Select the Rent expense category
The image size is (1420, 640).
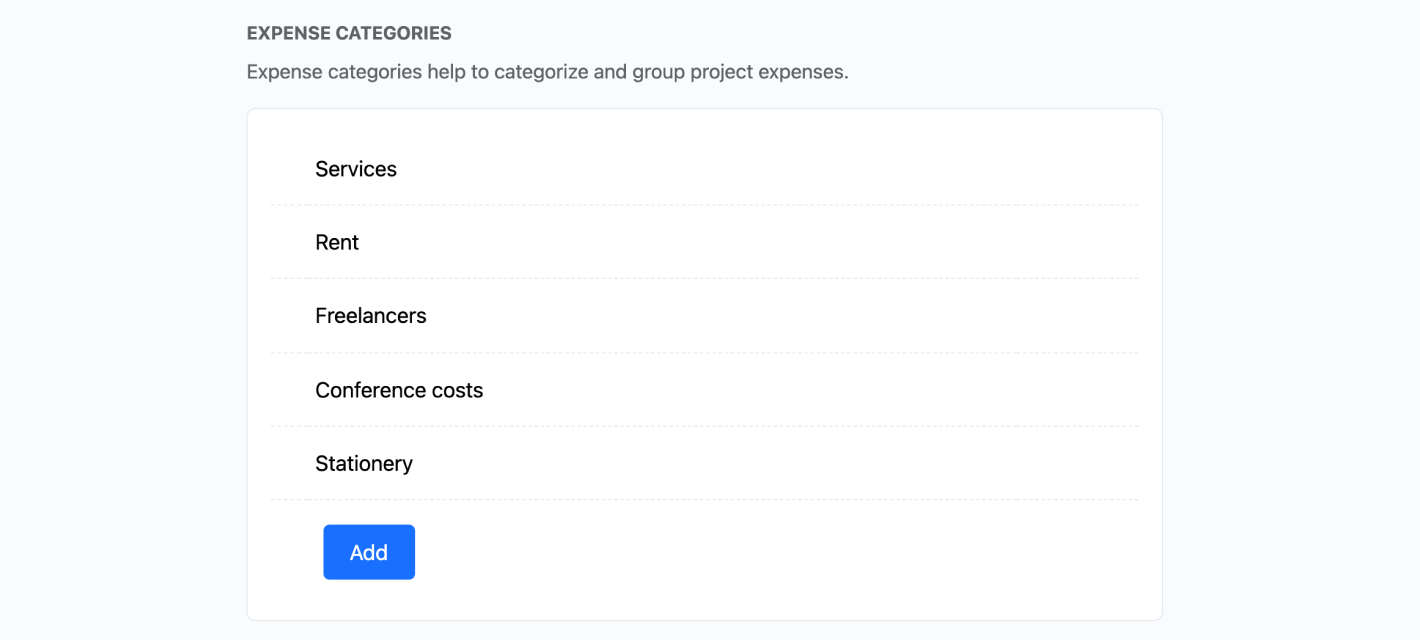tap(337, 242)
